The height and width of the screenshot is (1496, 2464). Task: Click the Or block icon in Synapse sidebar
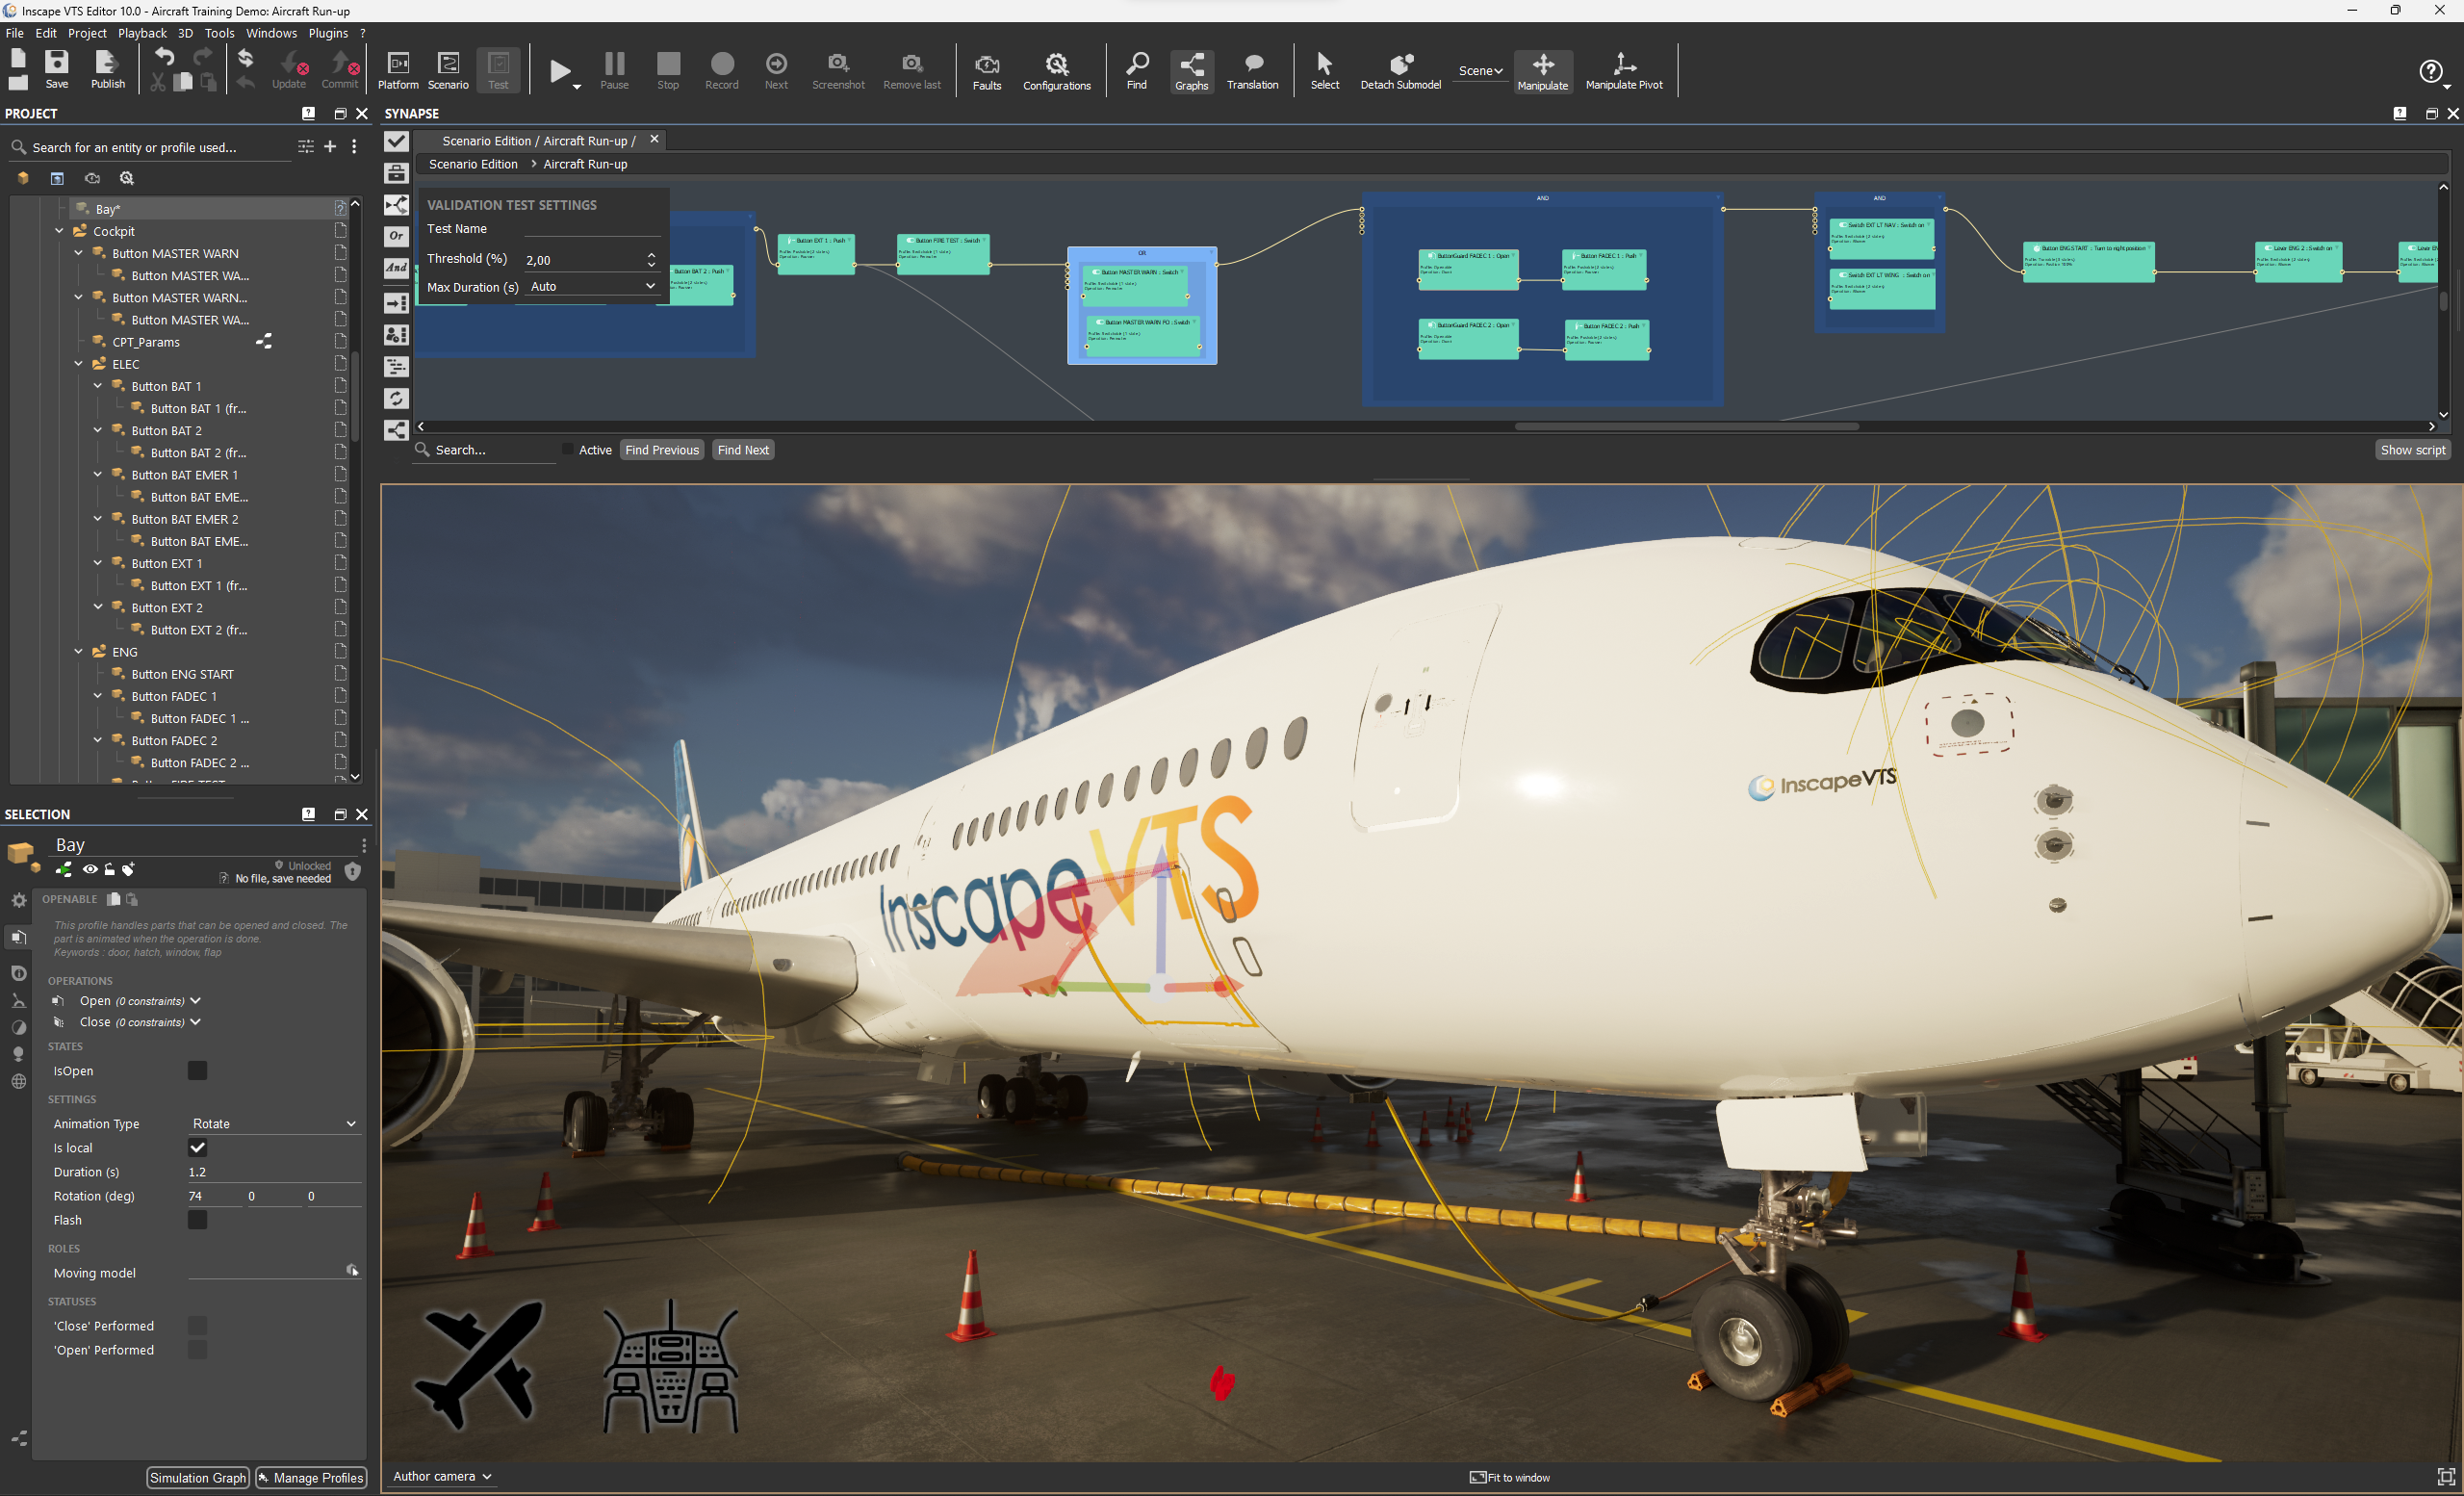(x=396, y=236)
